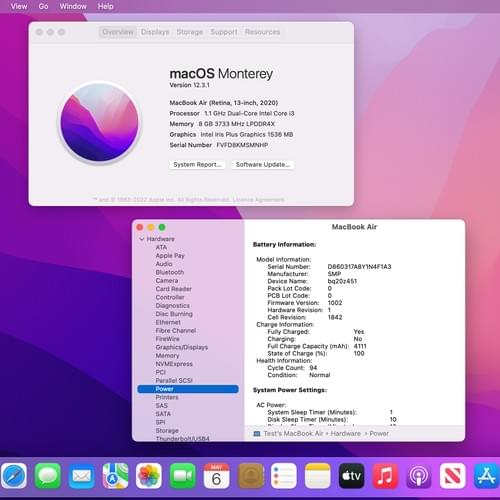Image resolution: width=500 pixels, height=500 pixels.
Task: Open the Window menu
Action: tap(73, 6)
